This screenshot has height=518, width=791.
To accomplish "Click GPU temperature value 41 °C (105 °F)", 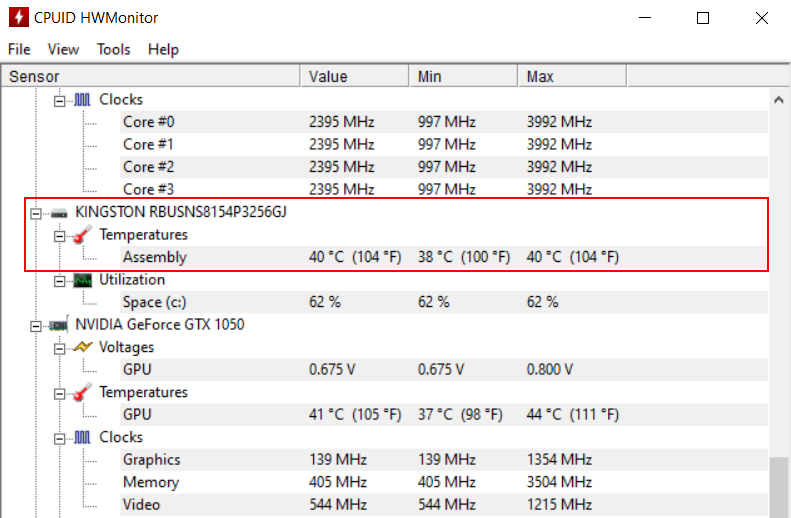I will pyautogui.click(x=355, y=415).
